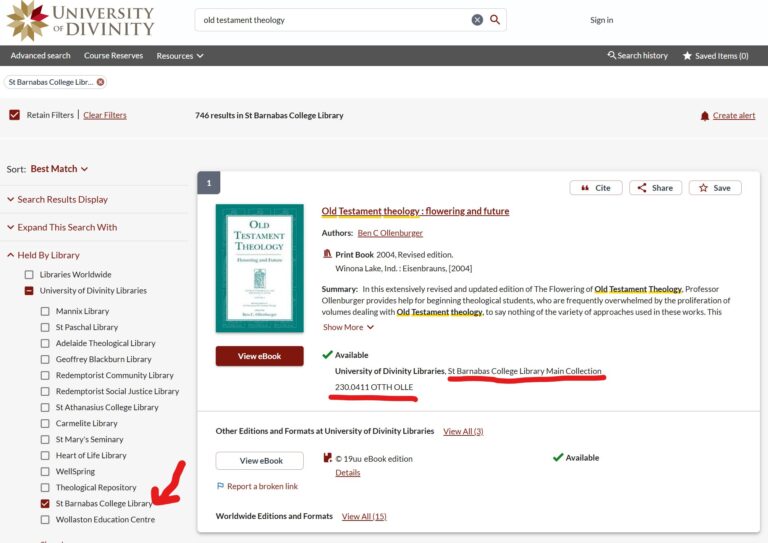The width and height of the screenshot is (768, 543).
Task: Open Saved Items star icon
Action: click(x=687, y=56)
